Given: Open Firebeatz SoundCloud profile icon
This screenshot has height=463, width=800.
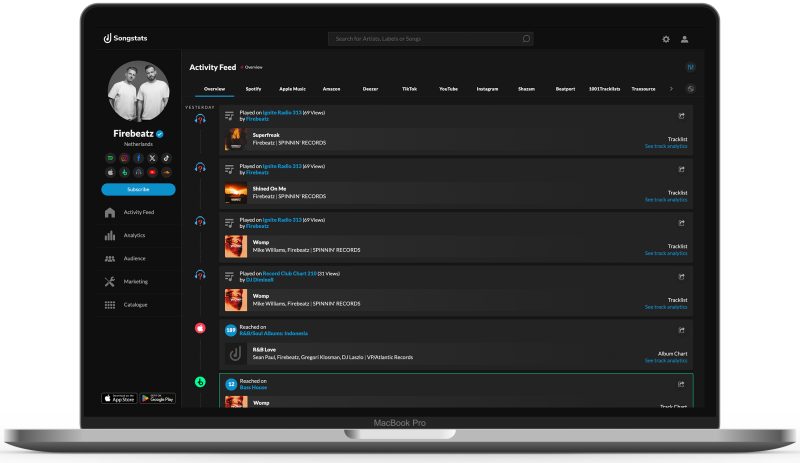Looking at the screenshot, I should (166, 172).
